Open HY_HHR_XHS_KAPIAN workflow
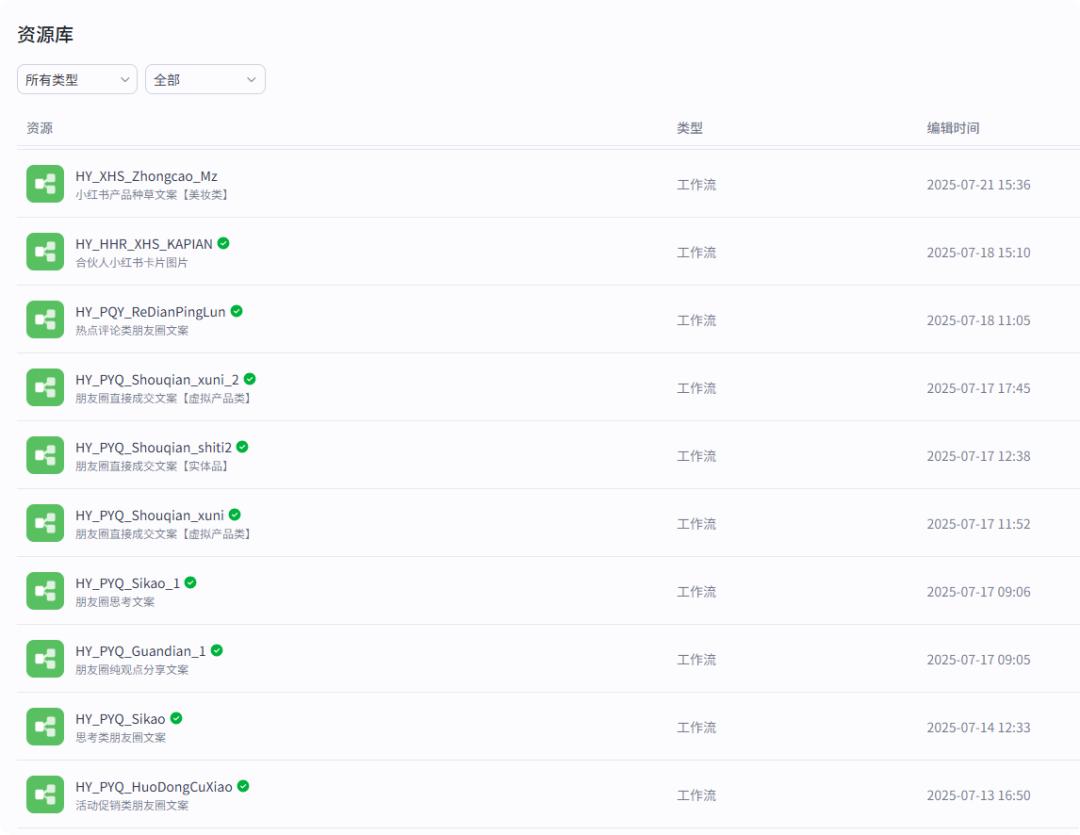Image resolution: width=1080 pixels, height=835 pixels. point(144,244)
